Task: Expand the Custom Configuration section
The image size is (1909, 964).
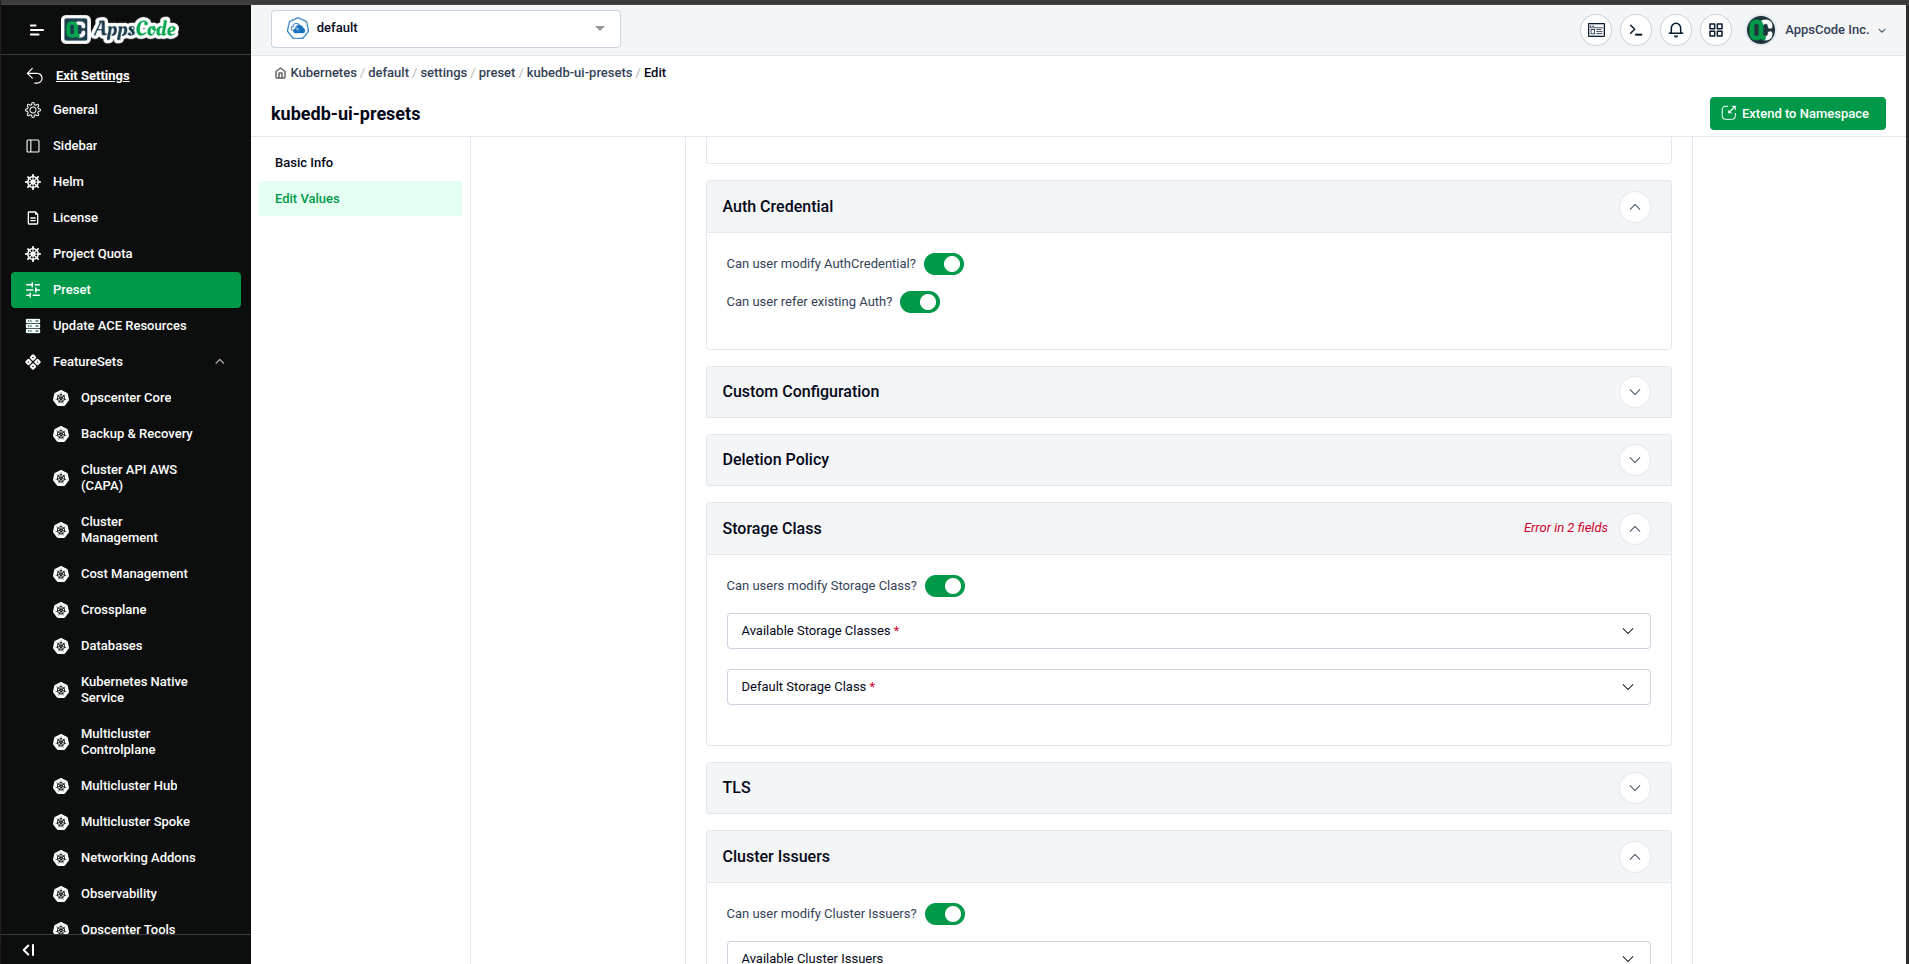Action: [1634, 392]
